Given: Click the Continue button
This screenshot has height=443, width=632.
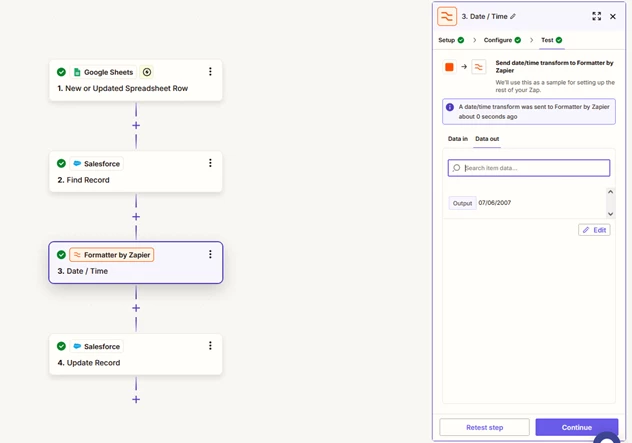Looking at the screenshot, I should 577,427.
